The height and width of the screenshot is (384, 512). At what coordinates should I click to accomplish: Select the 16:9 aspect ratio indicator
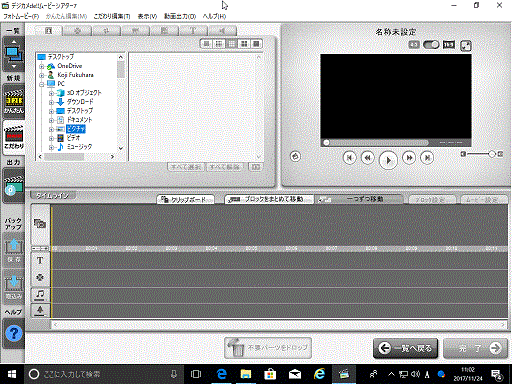click(x=449, y=45)
